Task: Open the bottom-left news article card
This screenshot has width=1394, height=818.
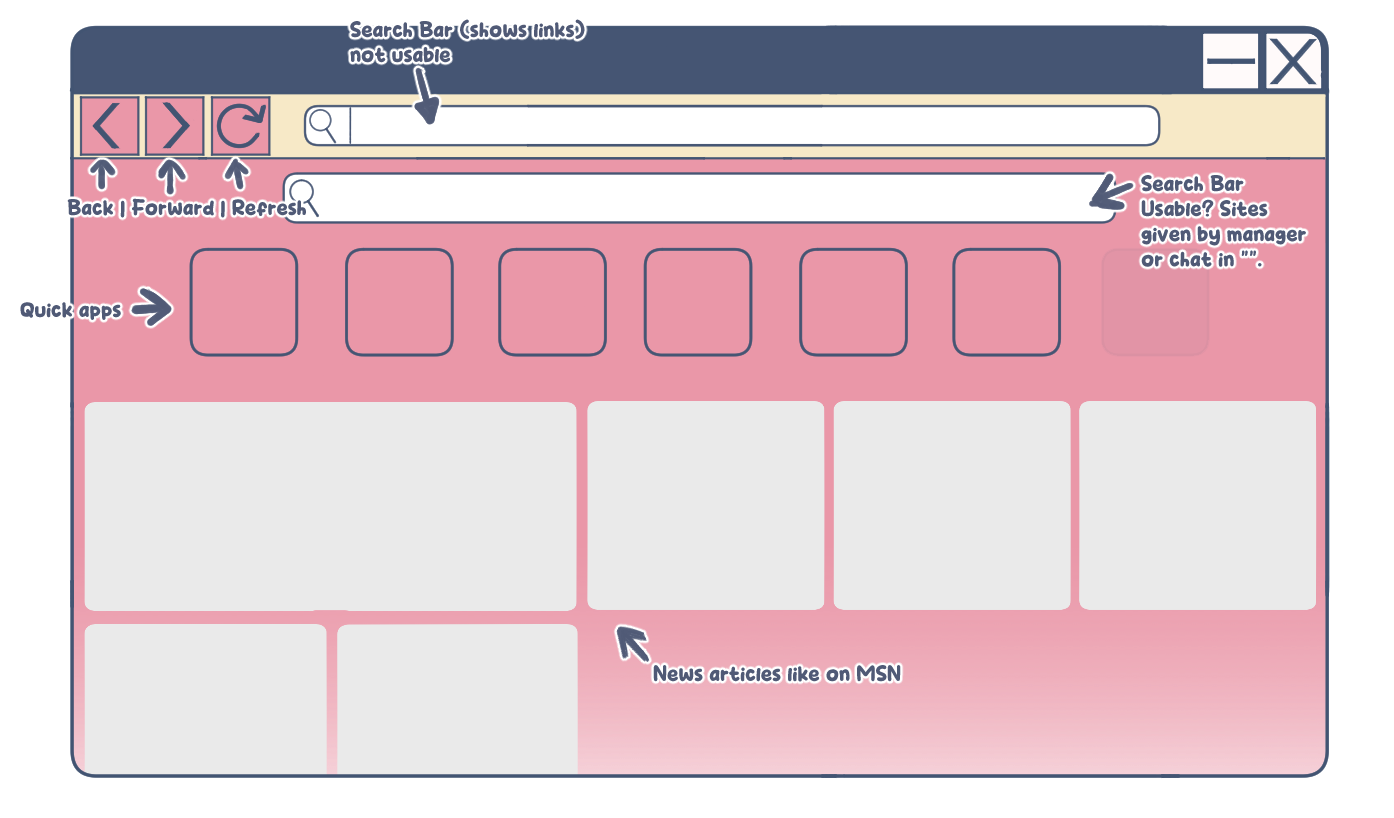Action: click(206, 699)
